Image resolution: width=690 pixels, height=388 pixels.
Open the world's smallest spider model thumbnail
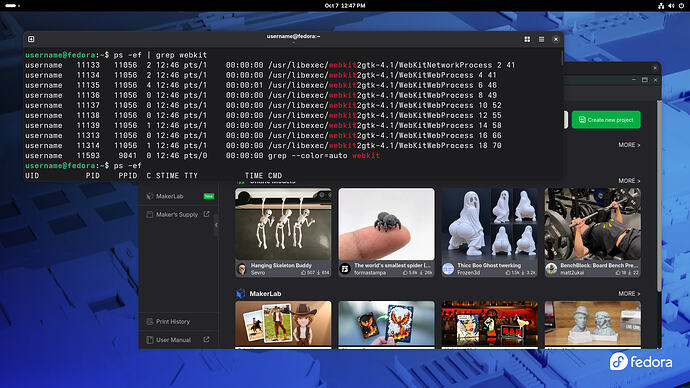[x=386, y=224]
